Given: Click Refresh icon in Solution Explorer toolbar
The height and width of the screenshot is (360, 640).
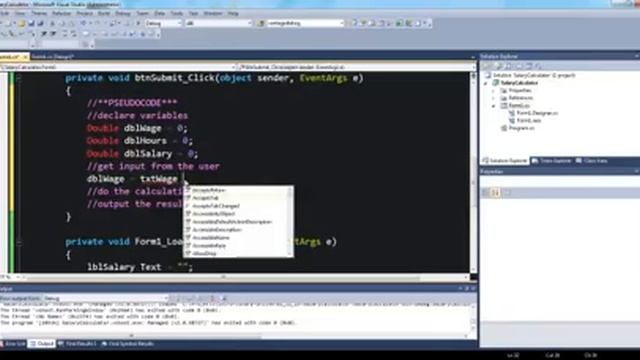Looking at the screenshot, I should click(509, 66).
